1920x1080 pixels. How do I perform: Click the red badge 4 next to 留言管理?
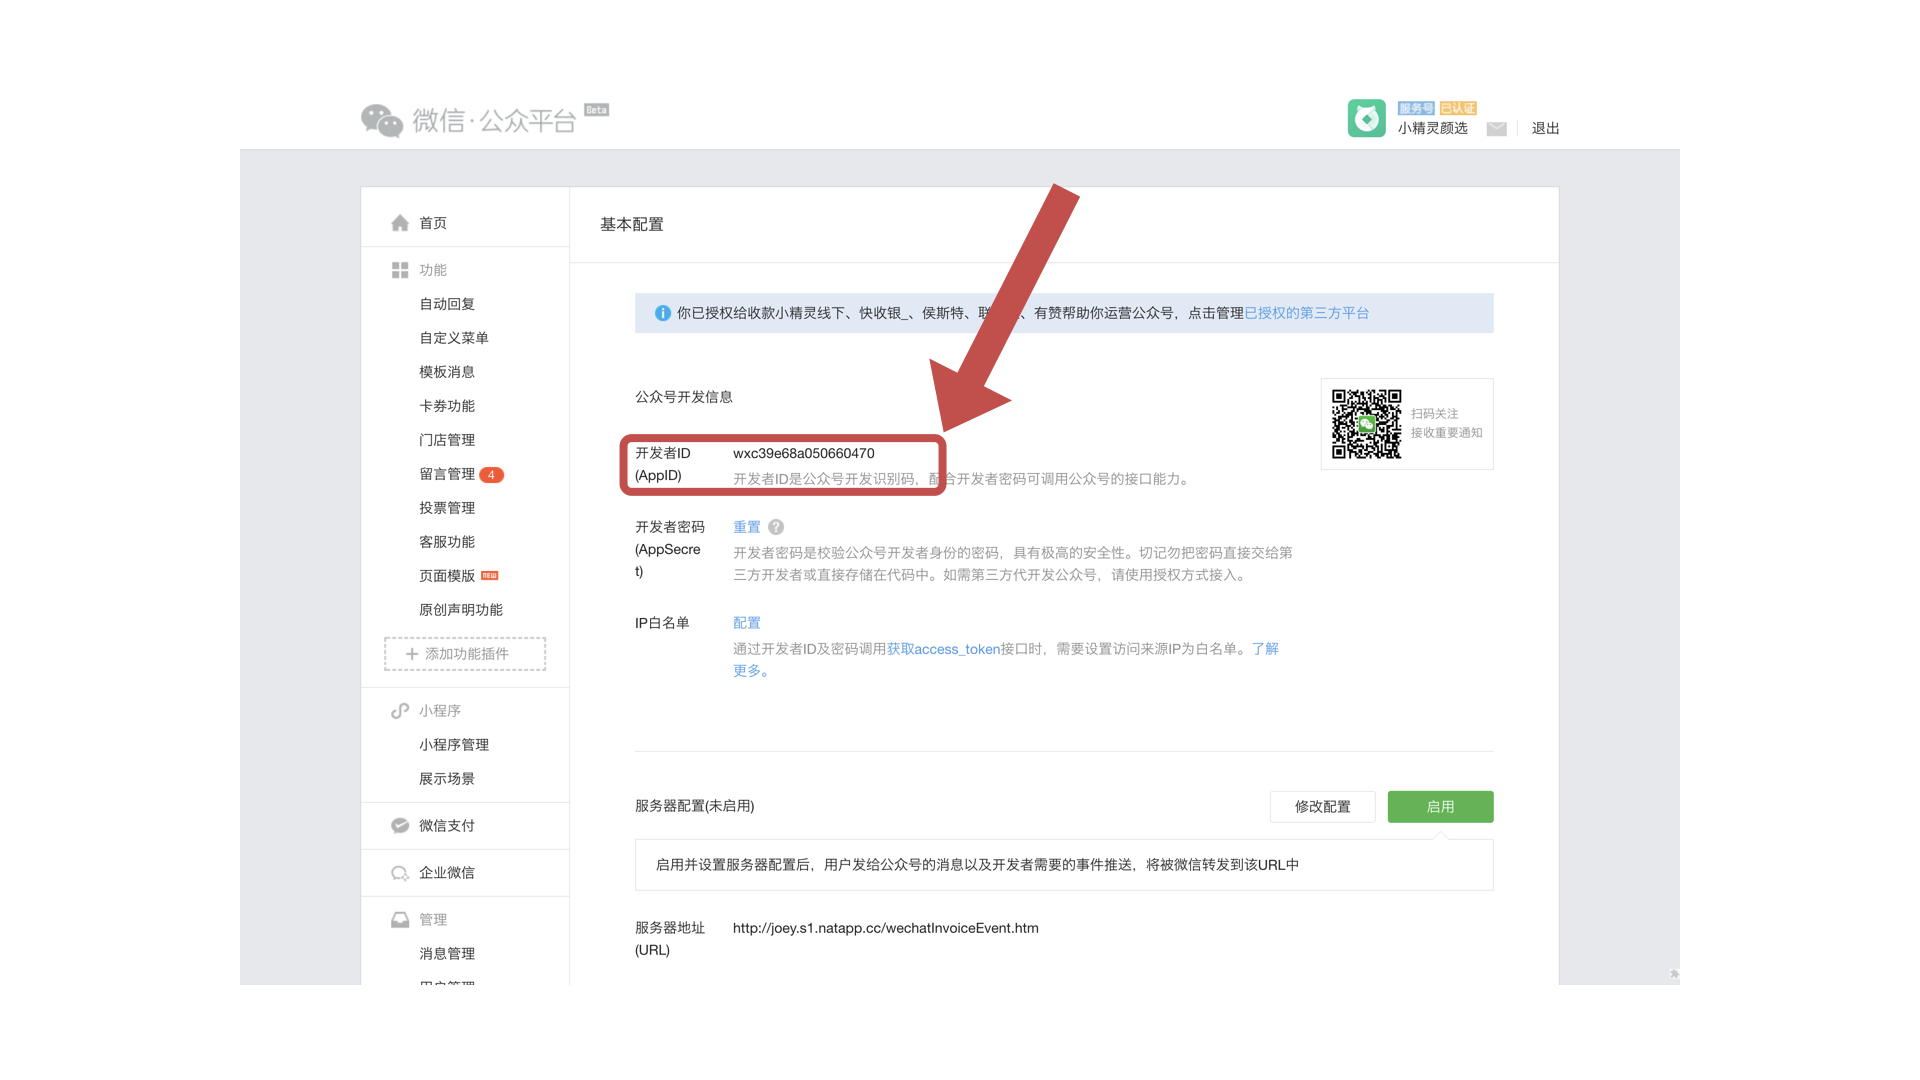pyautogui.click(x=491, y=475)
